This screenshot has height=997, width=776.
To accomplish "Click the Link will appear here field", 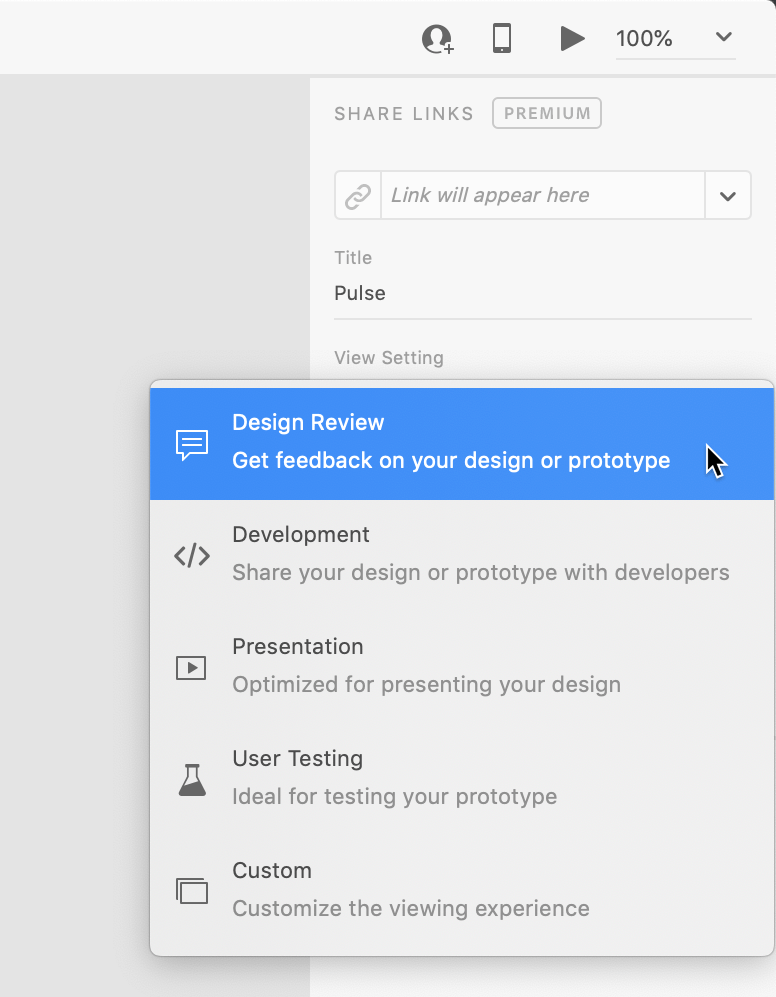I will [542, 196].
